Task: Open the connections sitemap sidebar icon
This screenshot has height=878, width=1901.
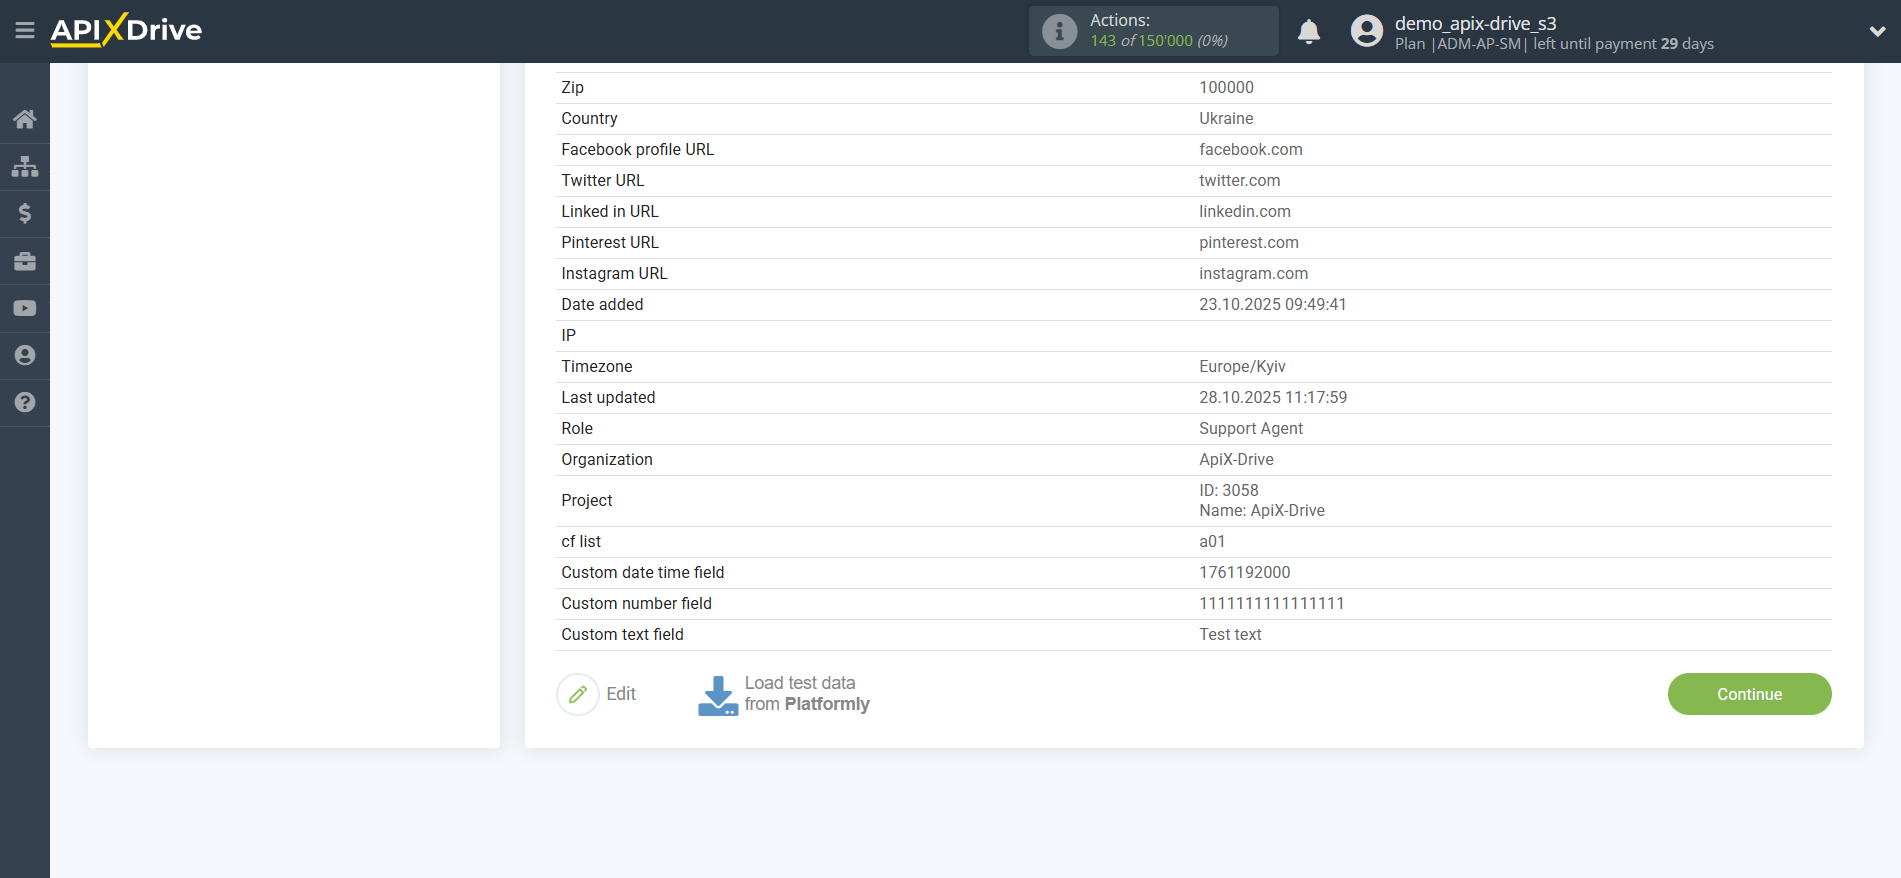Action: 25,166
